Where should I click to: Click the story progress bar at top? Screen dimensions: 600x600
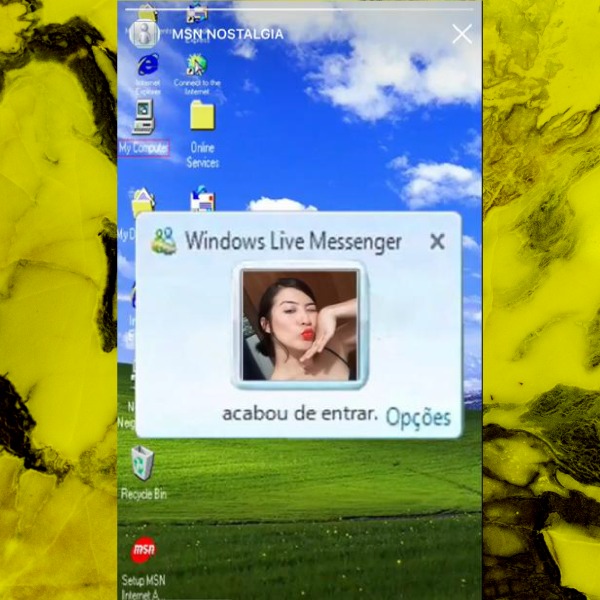[299, 10]
